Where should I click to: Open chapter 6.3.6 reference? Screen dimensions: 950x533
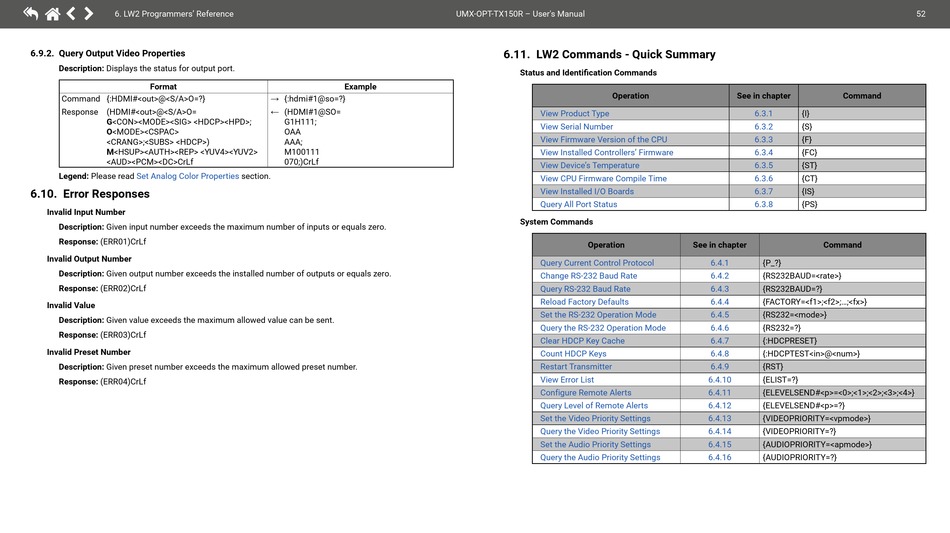pos(763,179)
